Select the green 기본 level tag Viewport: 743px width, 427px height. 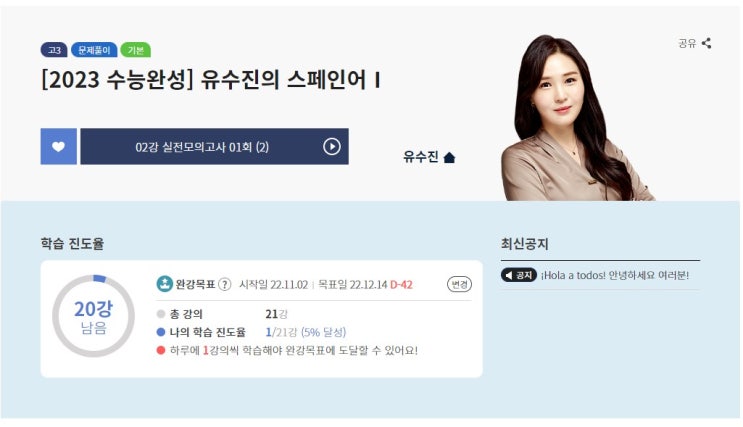pyautogui.click(x=136, y=50)
